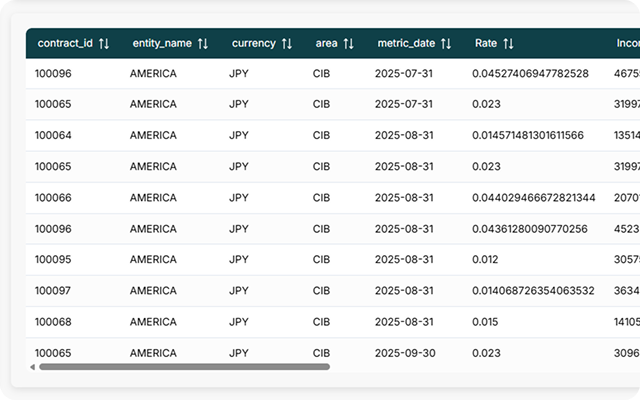
Task: Select the 100095 contract id cell
Action: 53,260
